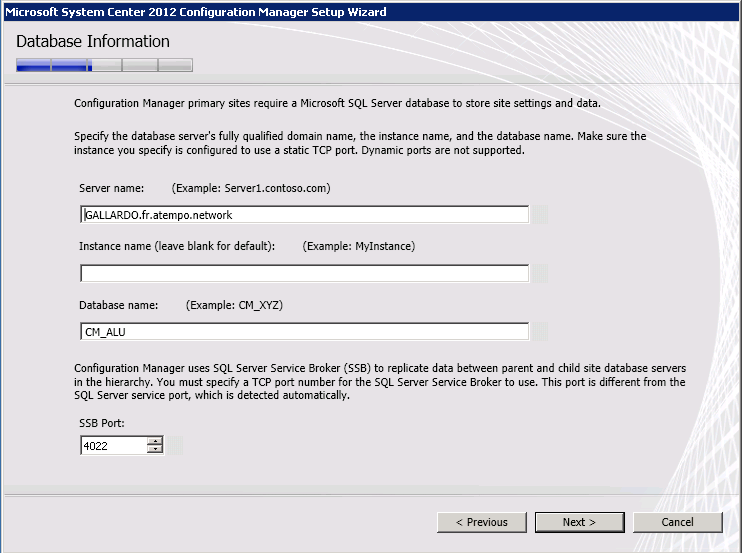This screenshot has width=742, height=553.
Task: Click the example text MyInstance
Action: pos(359,246)
